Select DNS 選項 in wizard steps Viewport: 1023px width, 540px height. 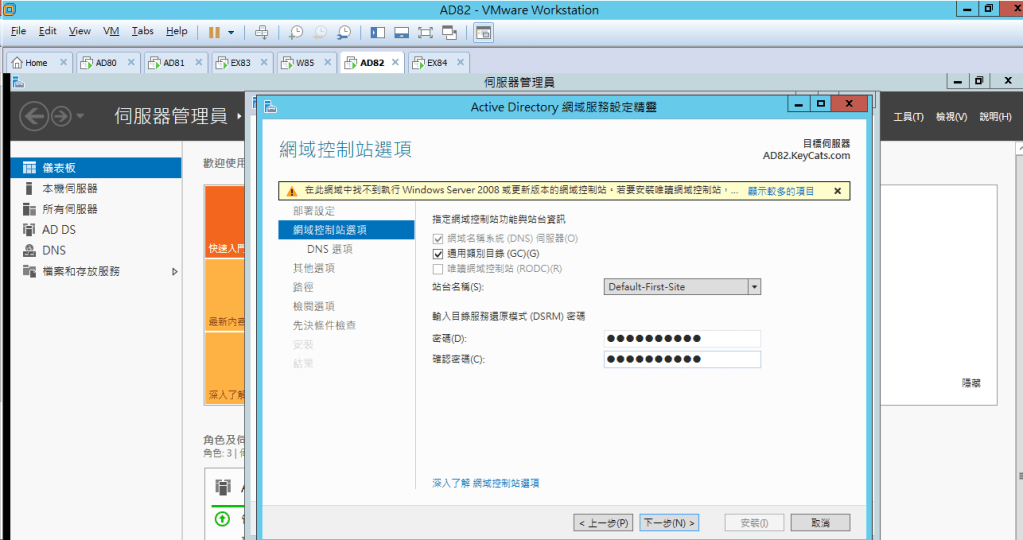(x=329, y=249)
